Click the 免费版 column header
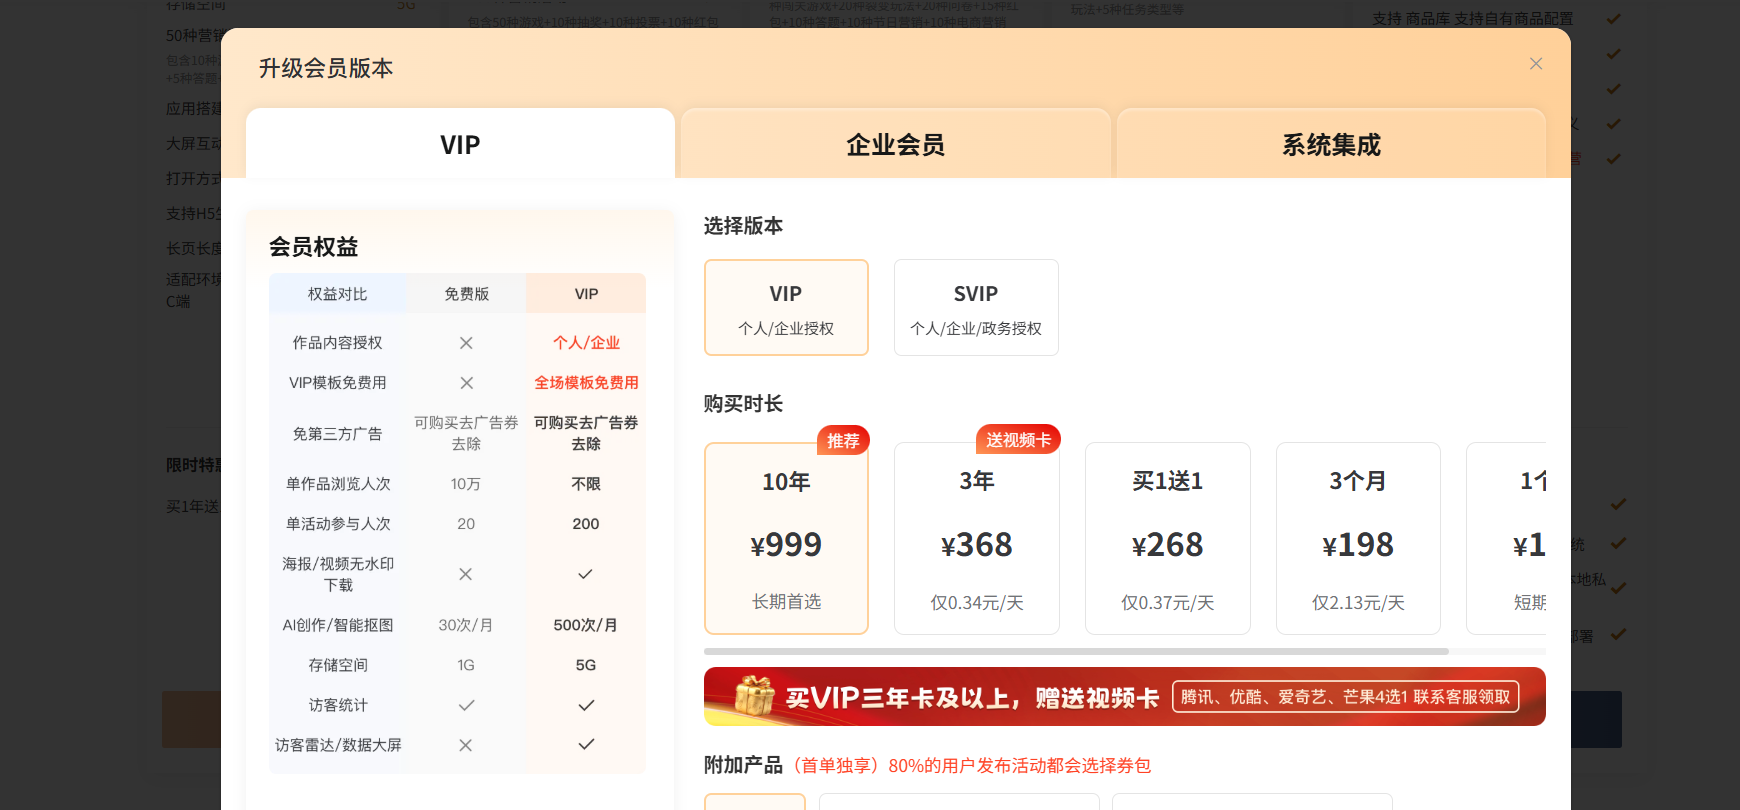The width and height of the screenshot is (1740, 810). pos(466,294)
